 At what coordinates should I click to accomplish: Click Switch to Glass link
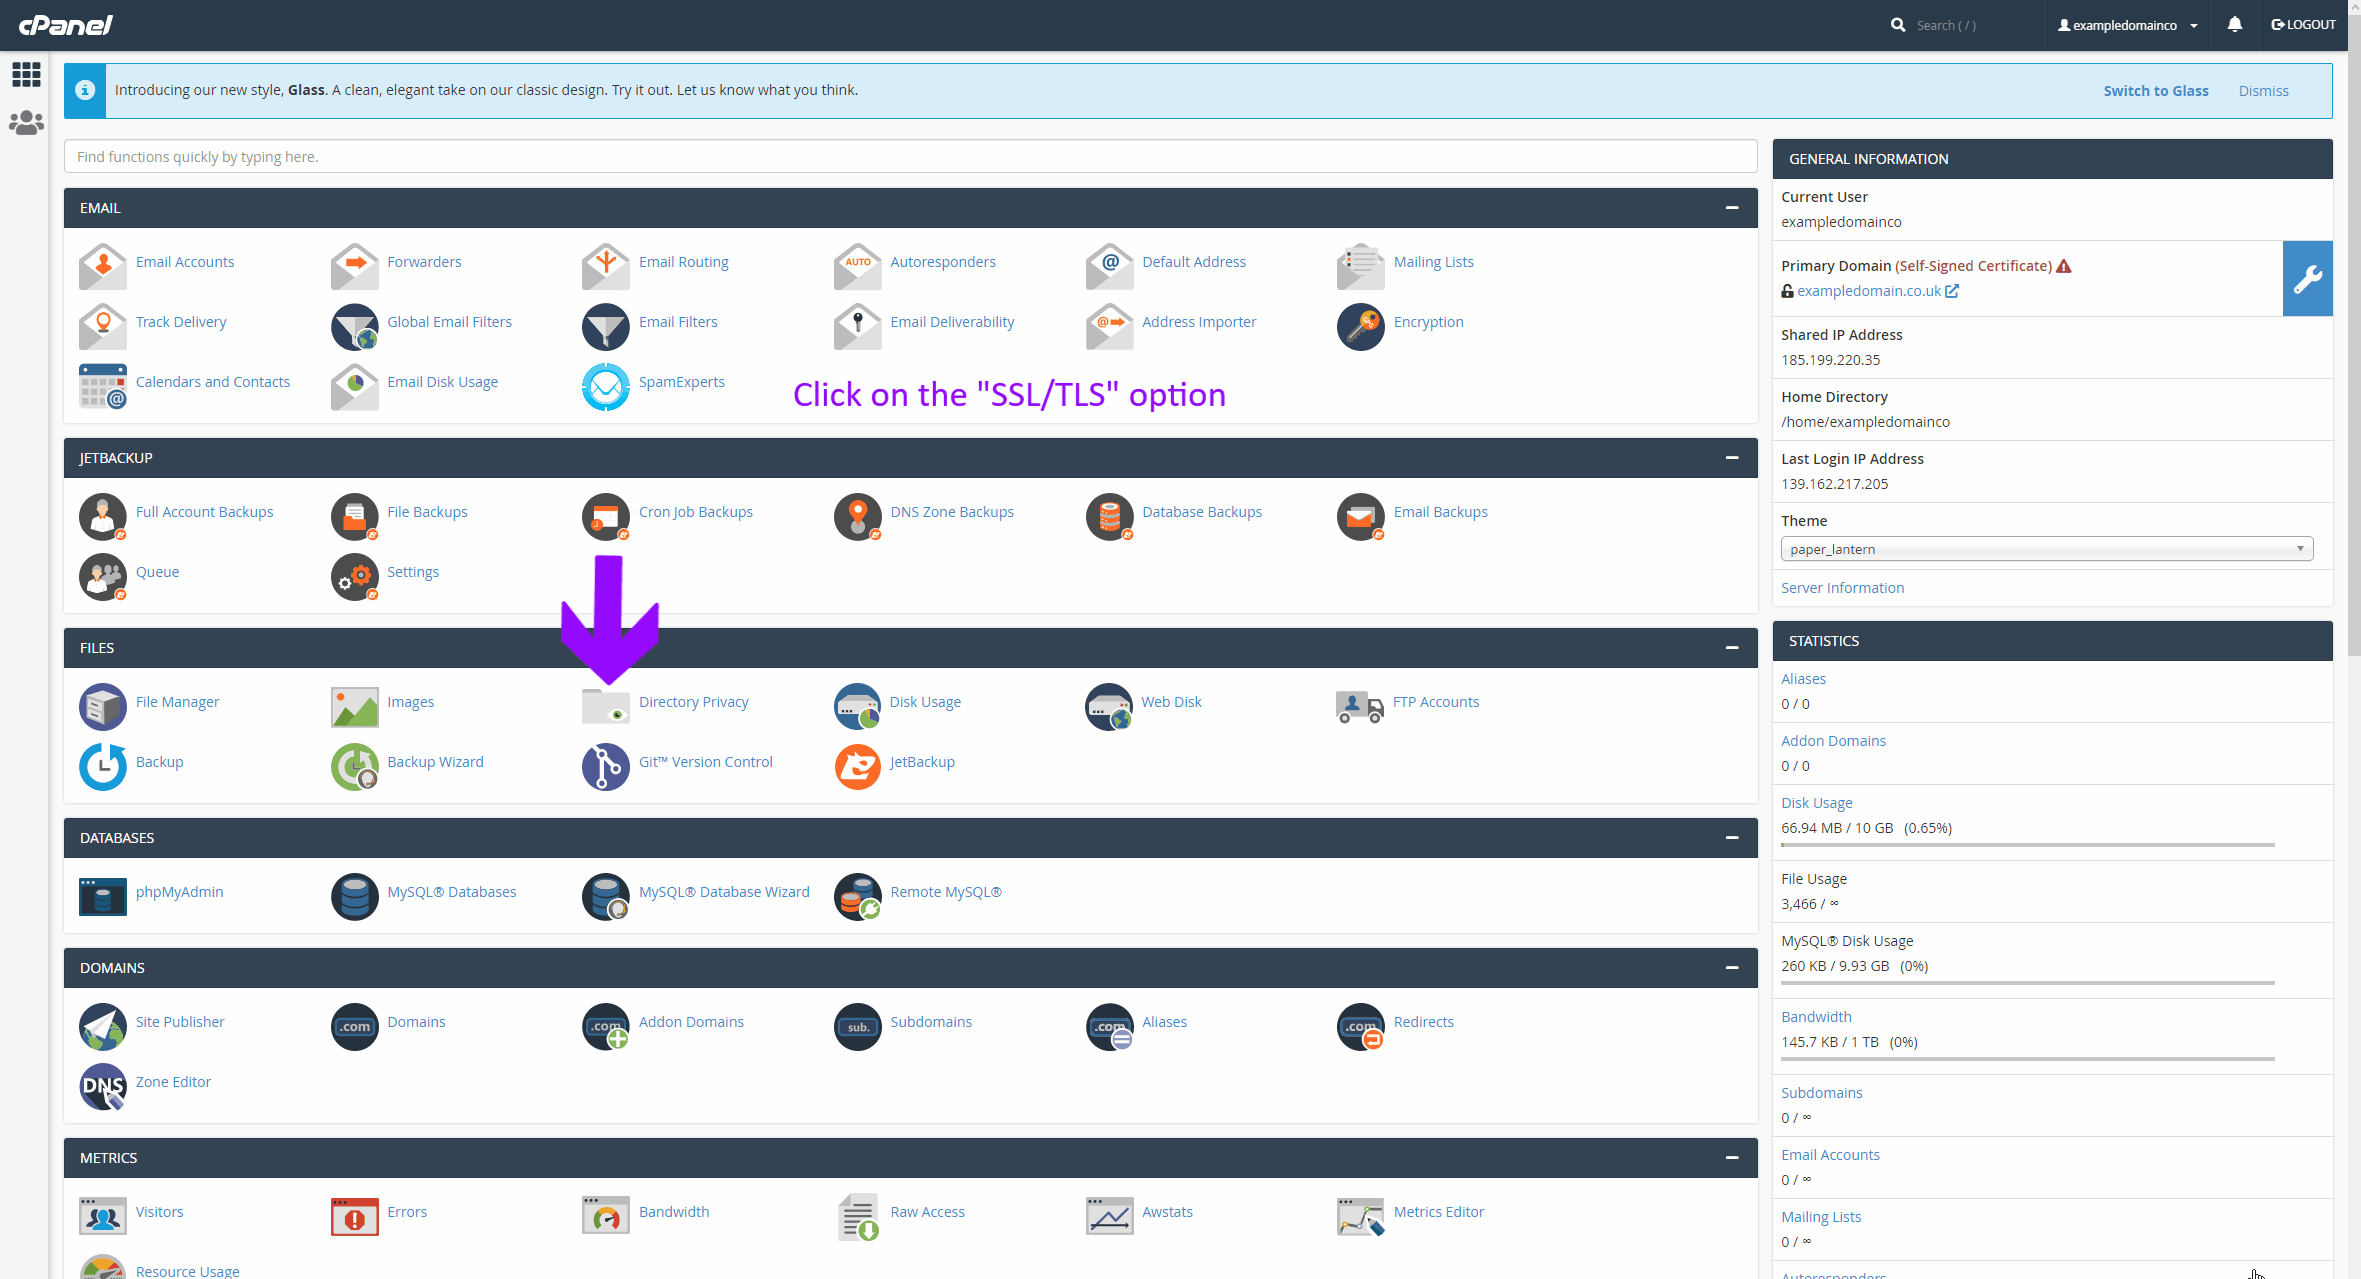tap(2156, 91)
